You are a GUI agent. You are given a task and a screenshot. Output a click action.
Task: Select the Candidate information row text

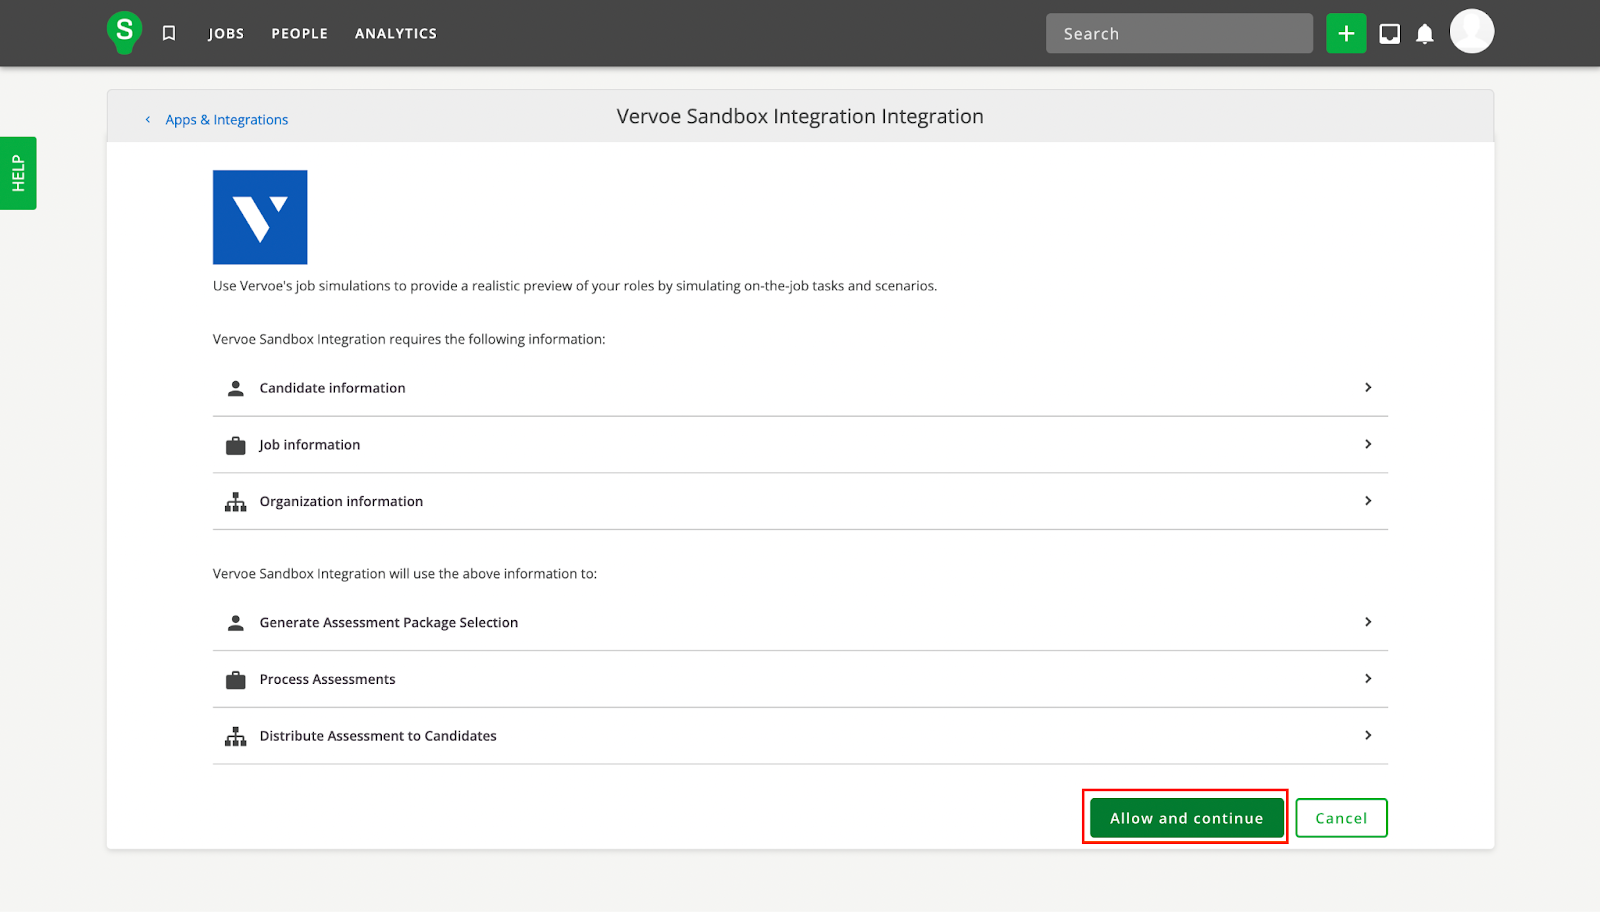(x=332, y=388)
